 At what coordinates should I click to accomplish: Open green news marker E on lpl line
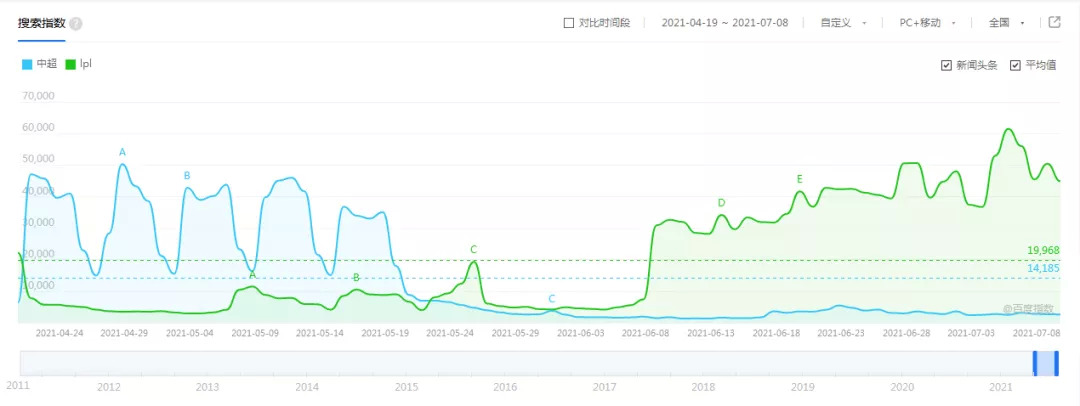800,179
